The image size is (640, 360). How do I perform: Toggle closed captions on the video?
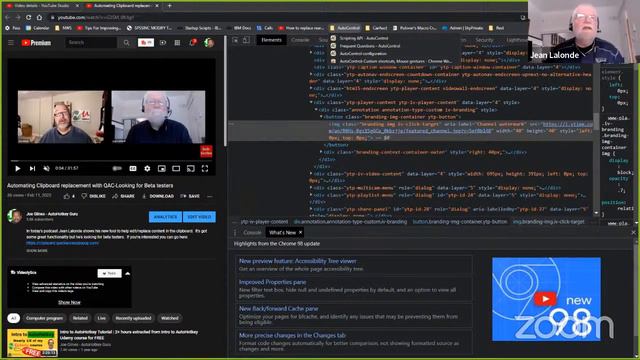(133, 168)
